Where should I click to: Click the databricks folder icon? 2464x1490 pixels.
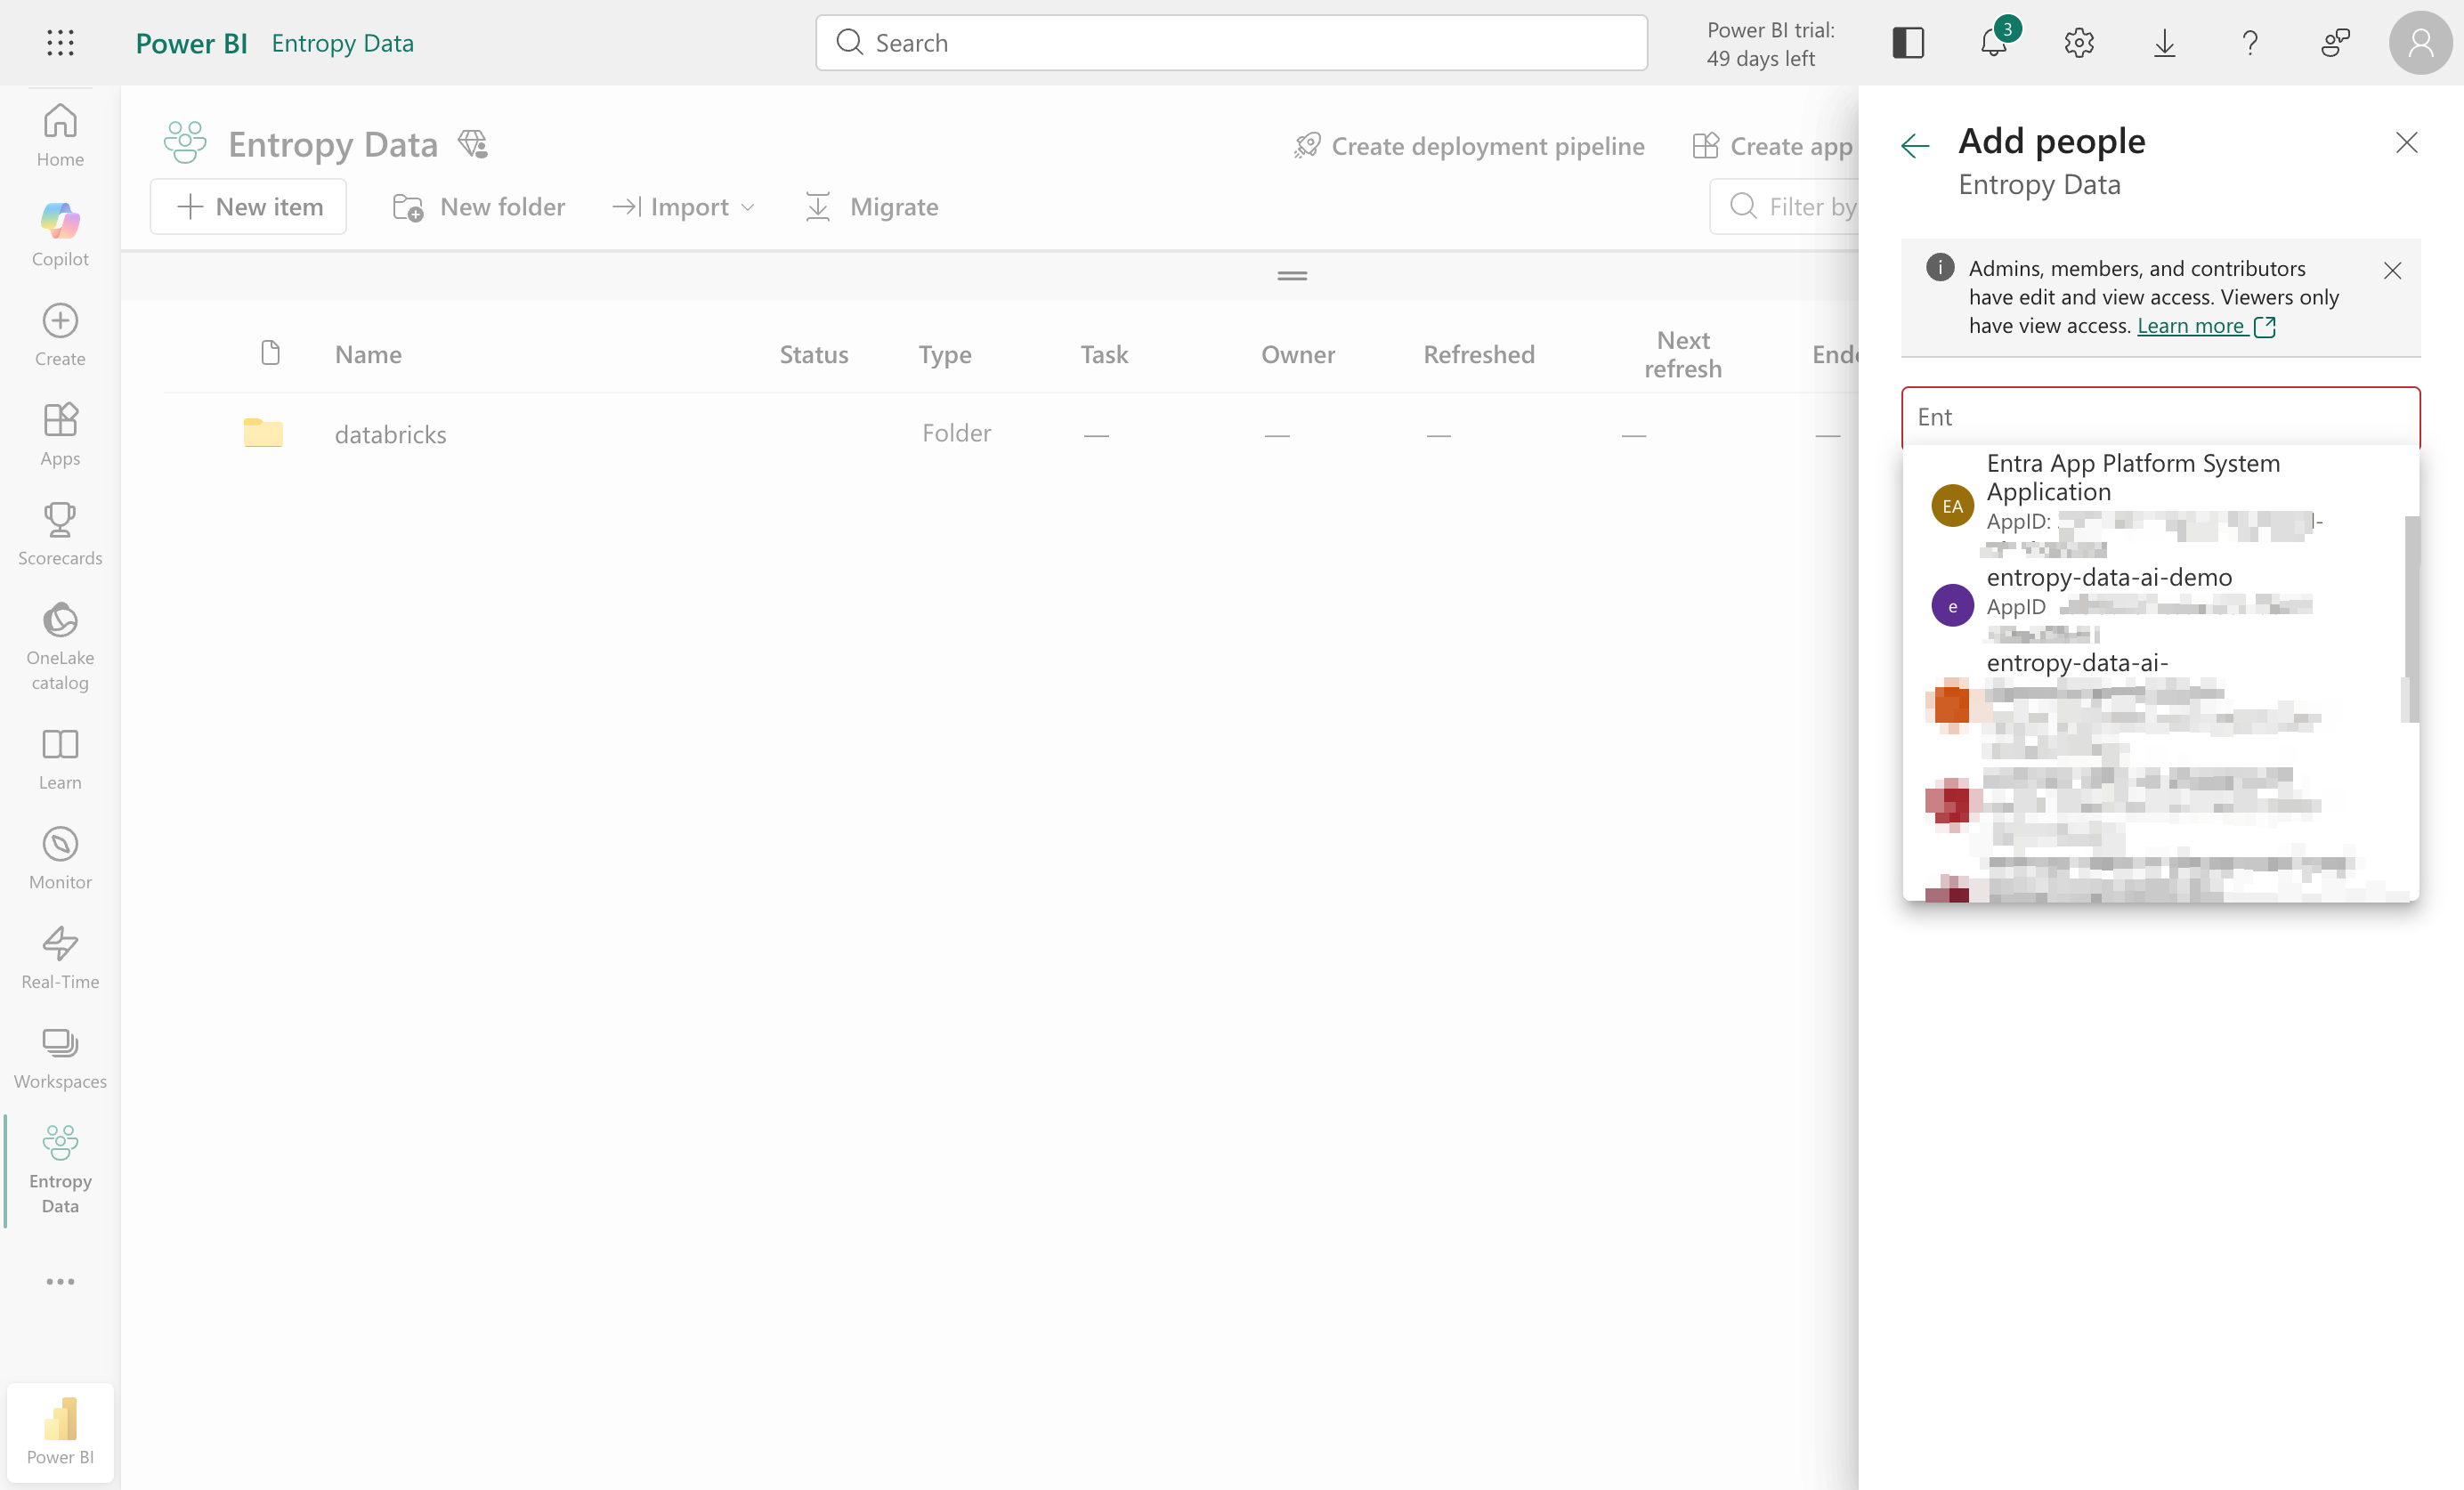click(263, 433)
